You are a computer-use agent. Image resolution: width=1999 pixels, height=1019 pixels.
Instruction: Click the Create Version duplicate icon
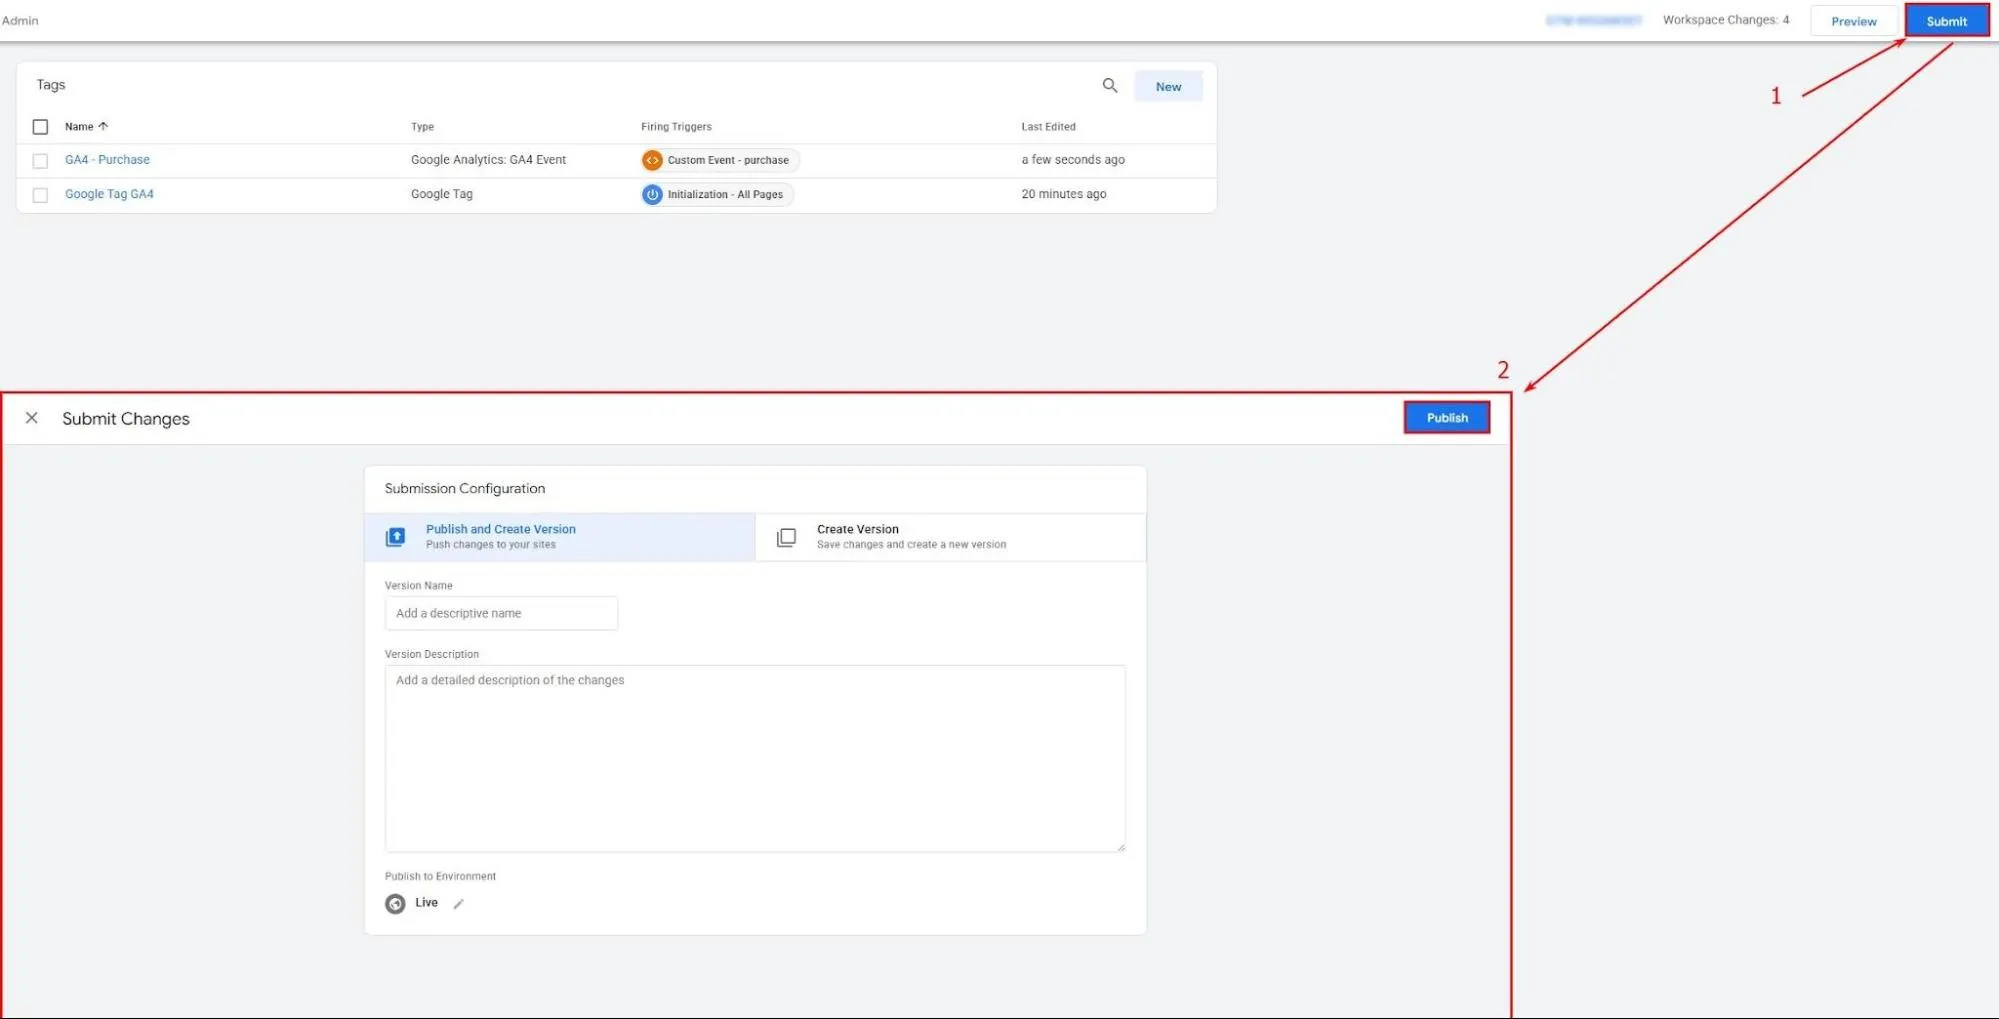786,537
